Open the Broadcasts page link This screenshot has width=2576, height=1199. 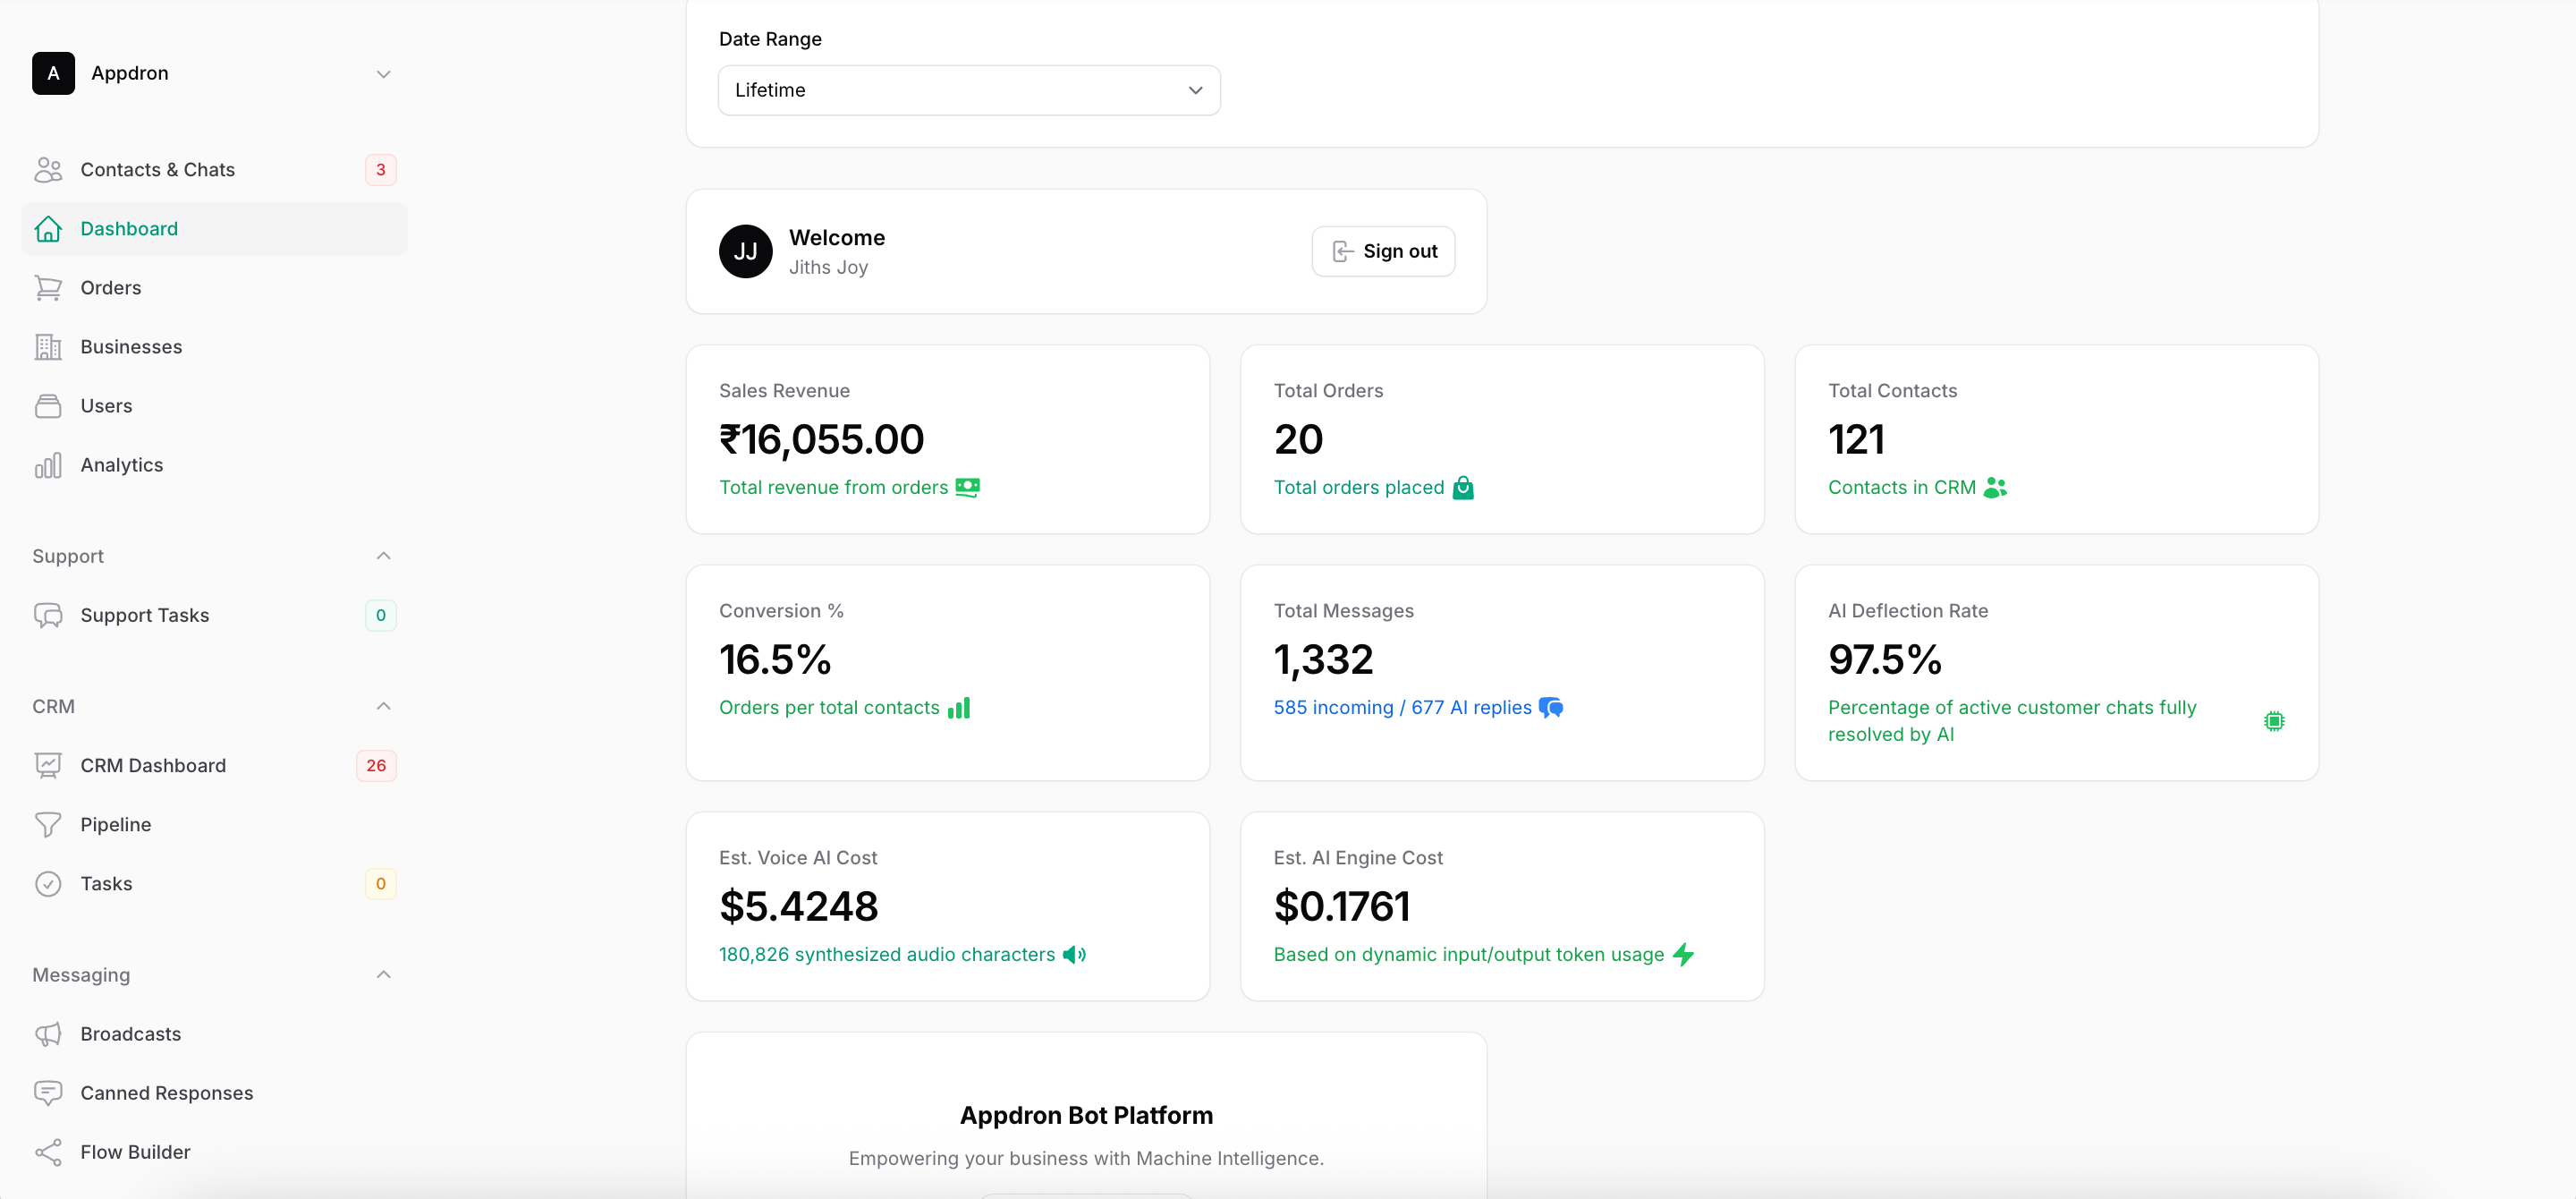click(x=214, y=1033)
